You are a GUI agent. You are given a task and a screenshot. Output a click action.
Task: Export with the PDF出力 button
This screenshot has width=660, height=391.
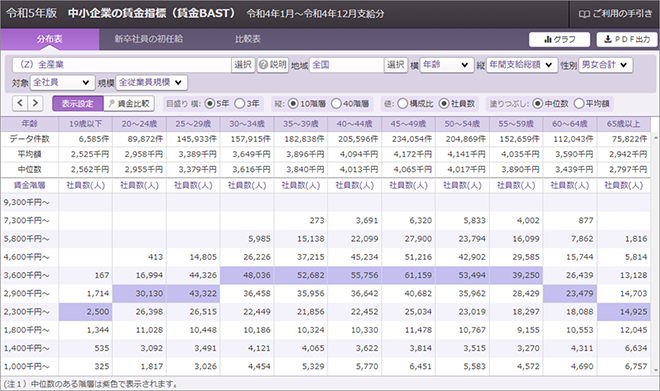(x=627, y=40)
